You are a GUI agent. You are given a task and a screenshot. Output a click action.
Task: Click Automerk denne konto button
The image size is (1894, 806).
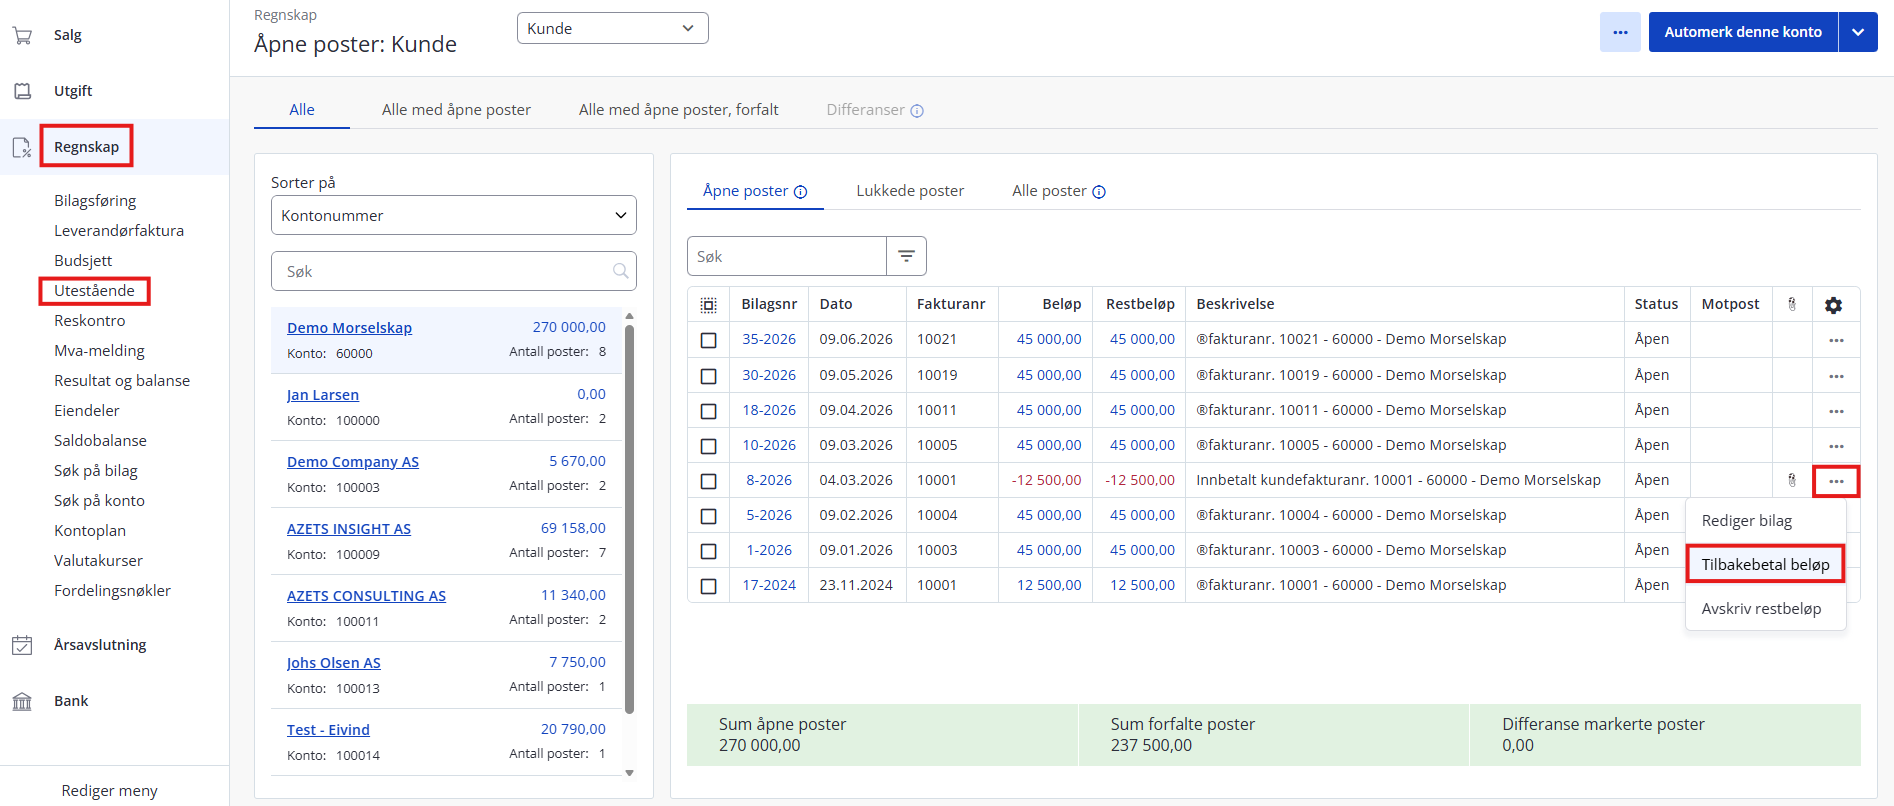click(x=1743, y=32)
